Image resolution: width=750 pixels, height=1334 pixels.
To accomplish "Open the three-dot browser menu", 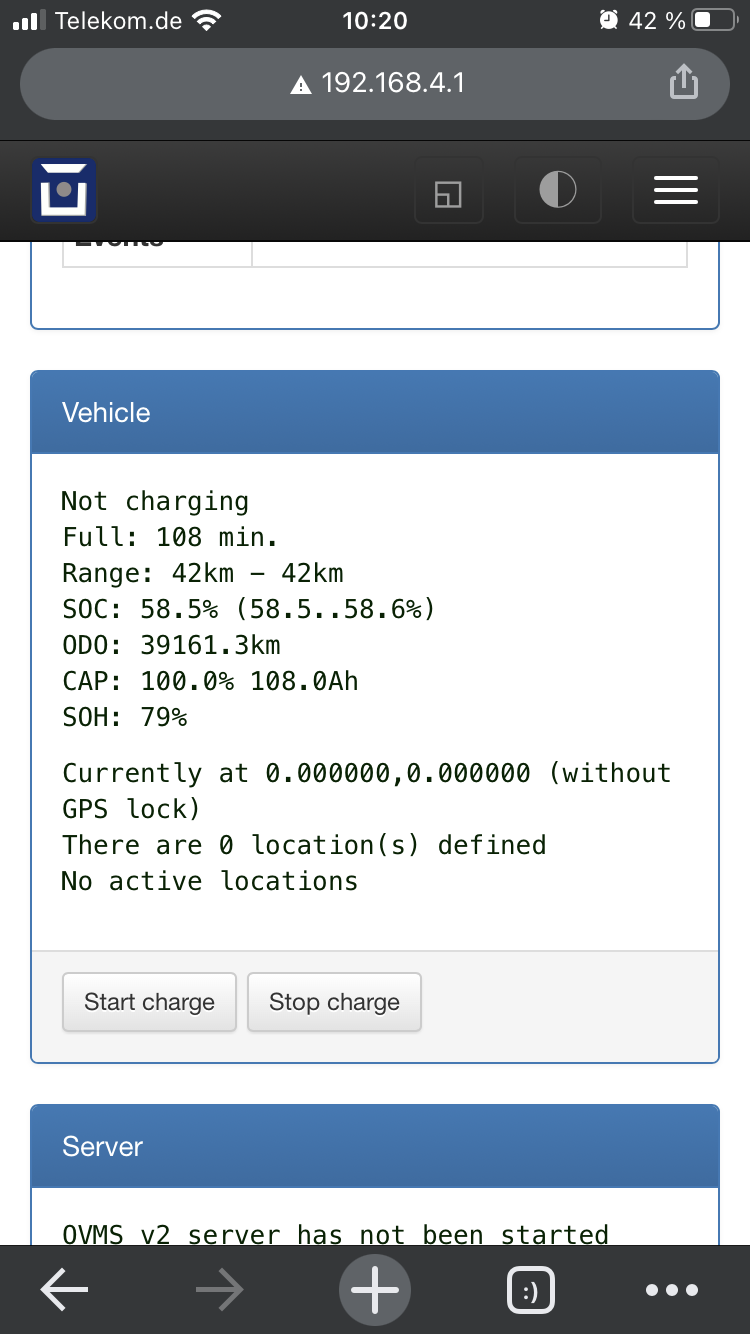I will tap(672, 1290).
